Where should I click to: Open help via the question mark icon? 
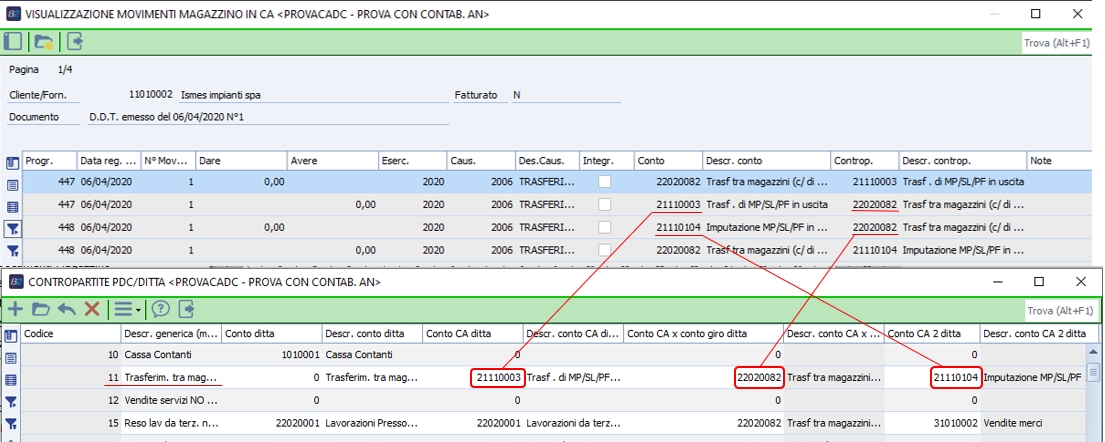159,309
